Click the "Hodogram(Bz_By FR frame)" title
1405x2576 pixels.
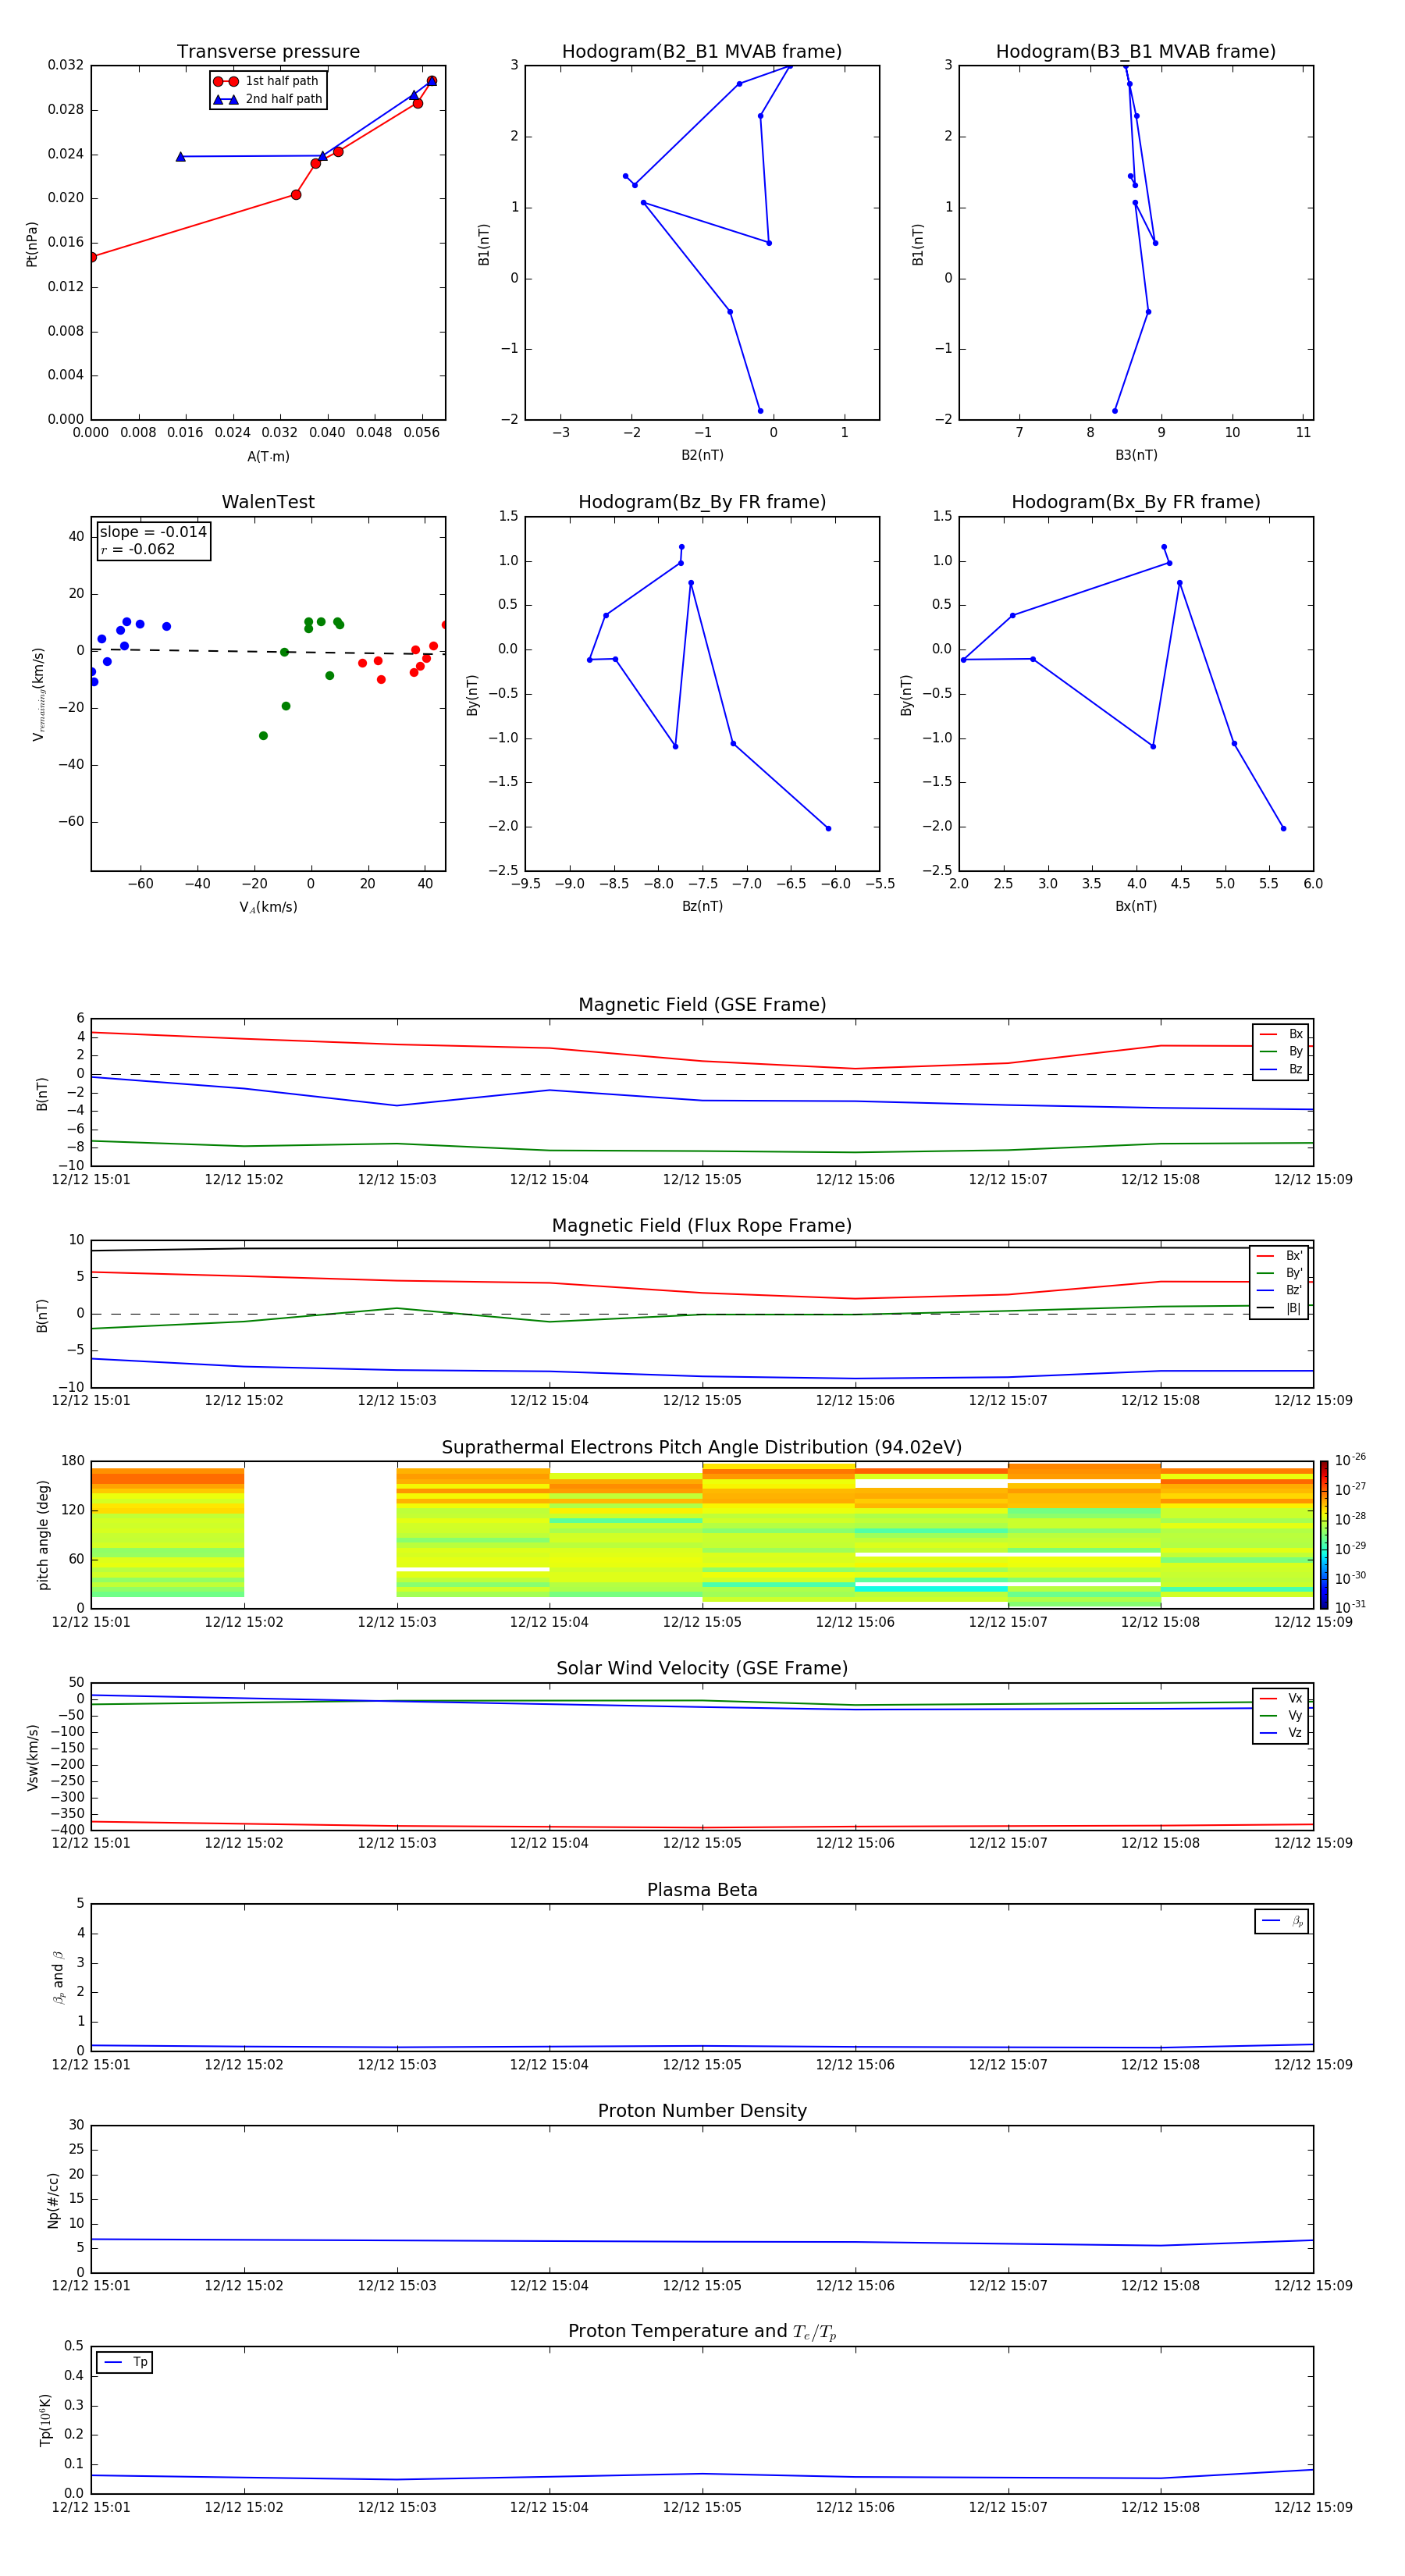point(702,502)
